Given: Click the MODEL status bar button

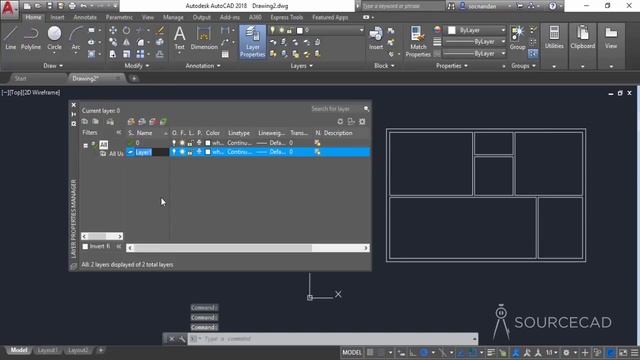Looking at the screenshot, I should 352,352.
